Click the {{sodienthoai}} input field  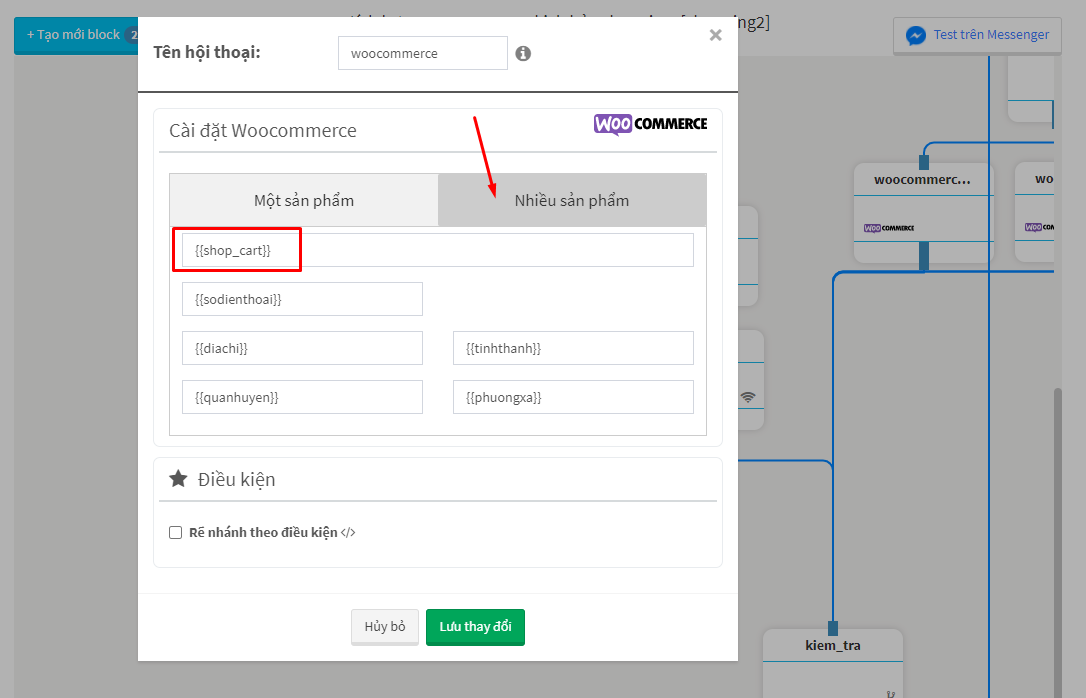click(302, 299)
